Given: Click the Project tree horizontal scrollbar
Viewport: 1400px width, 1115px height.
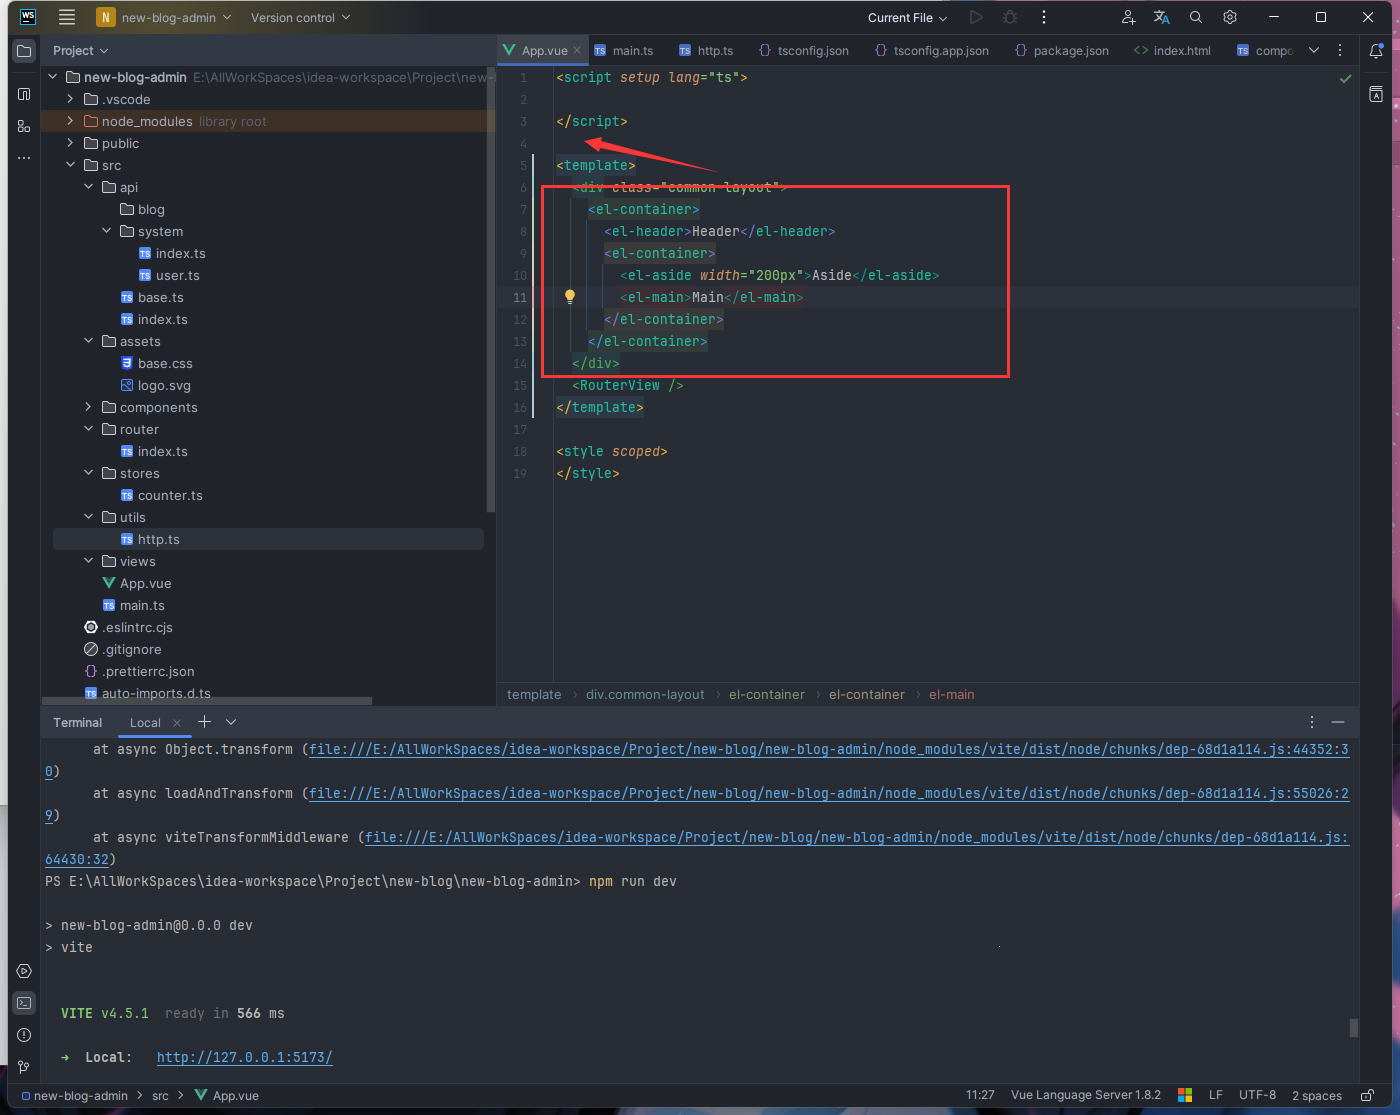Looking at the screenshot, I should 206,701.
